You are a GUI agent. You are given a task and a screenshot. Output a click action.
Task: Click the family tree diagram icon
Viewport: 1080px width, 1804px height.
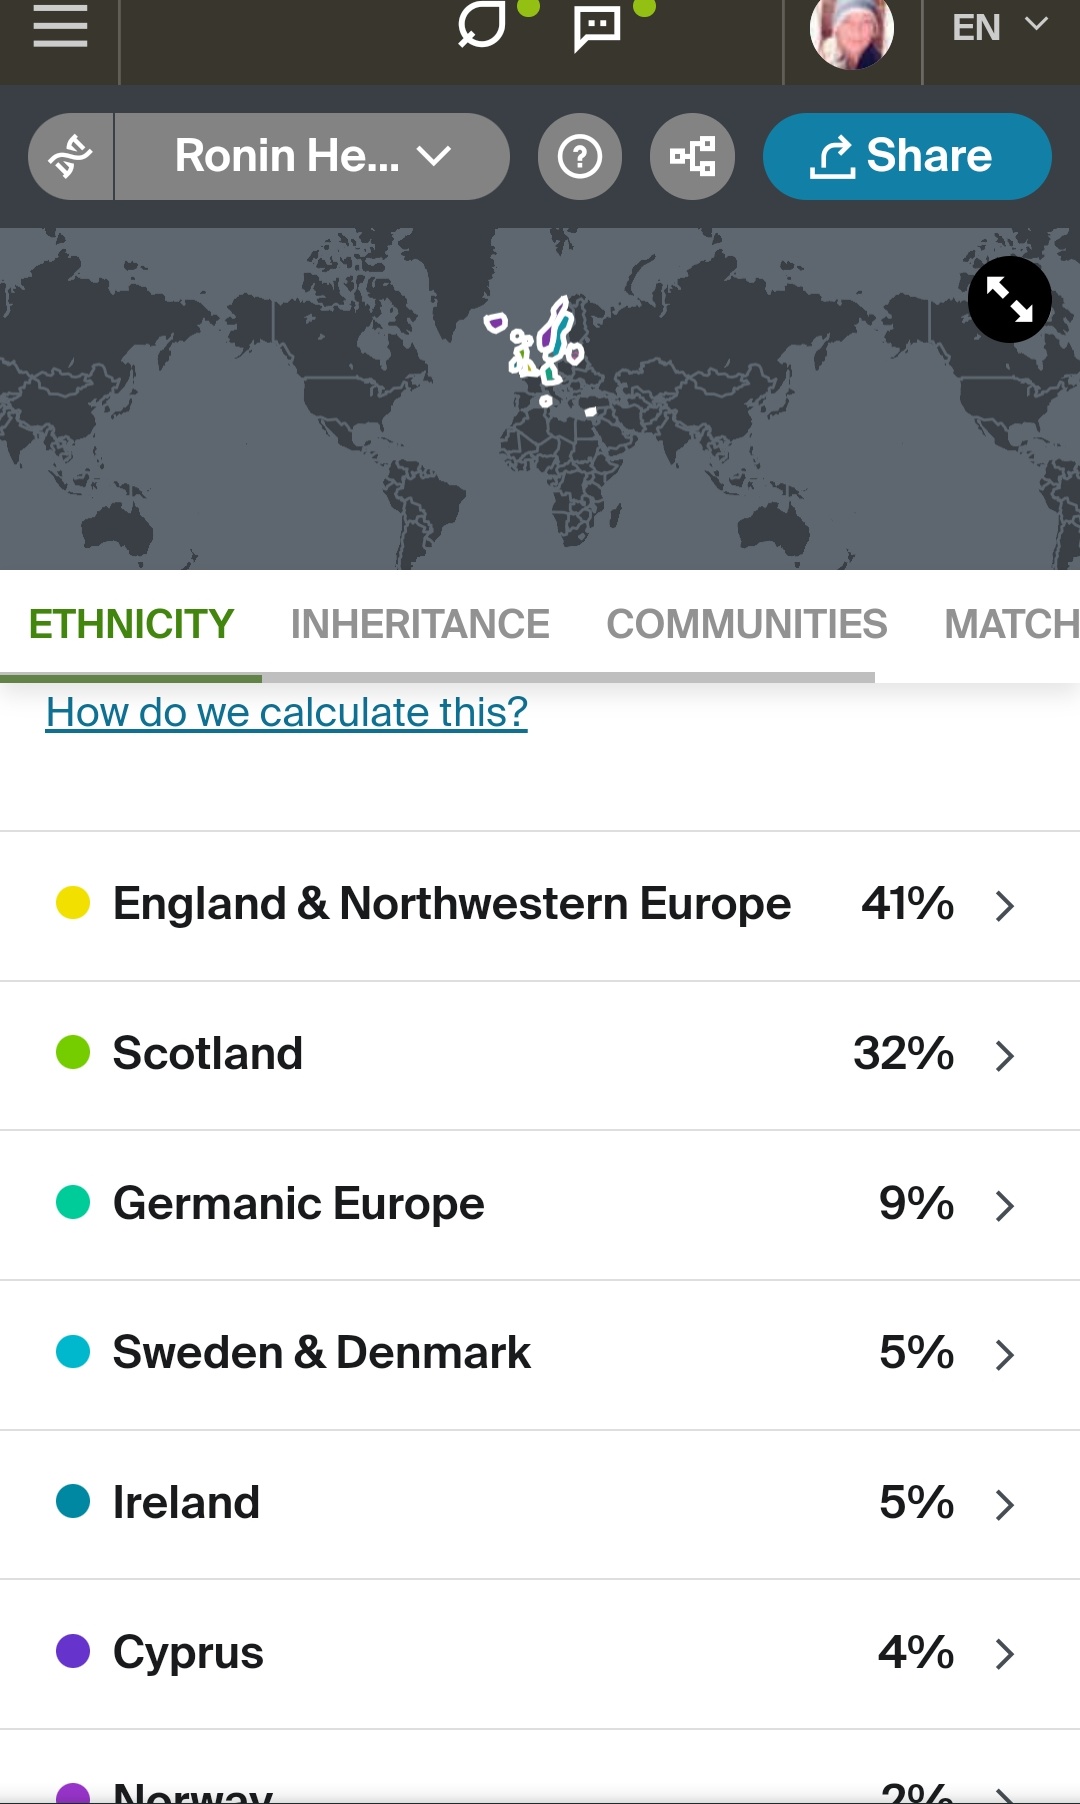[692, 156]
